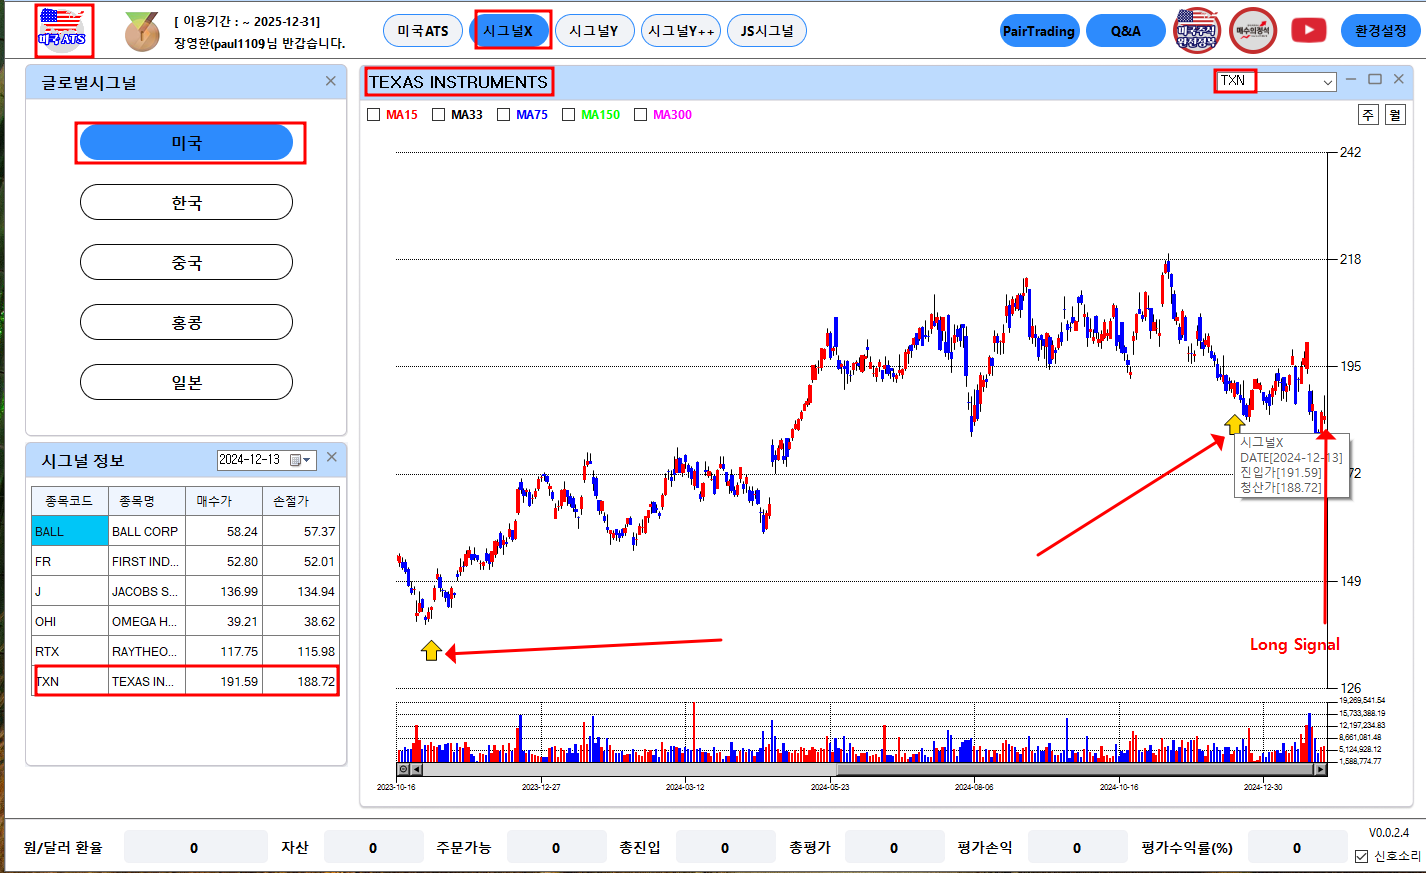1426x873 pixels.
Task: Switch chart to monthly with 월 button
Action: pos(1395,115)
